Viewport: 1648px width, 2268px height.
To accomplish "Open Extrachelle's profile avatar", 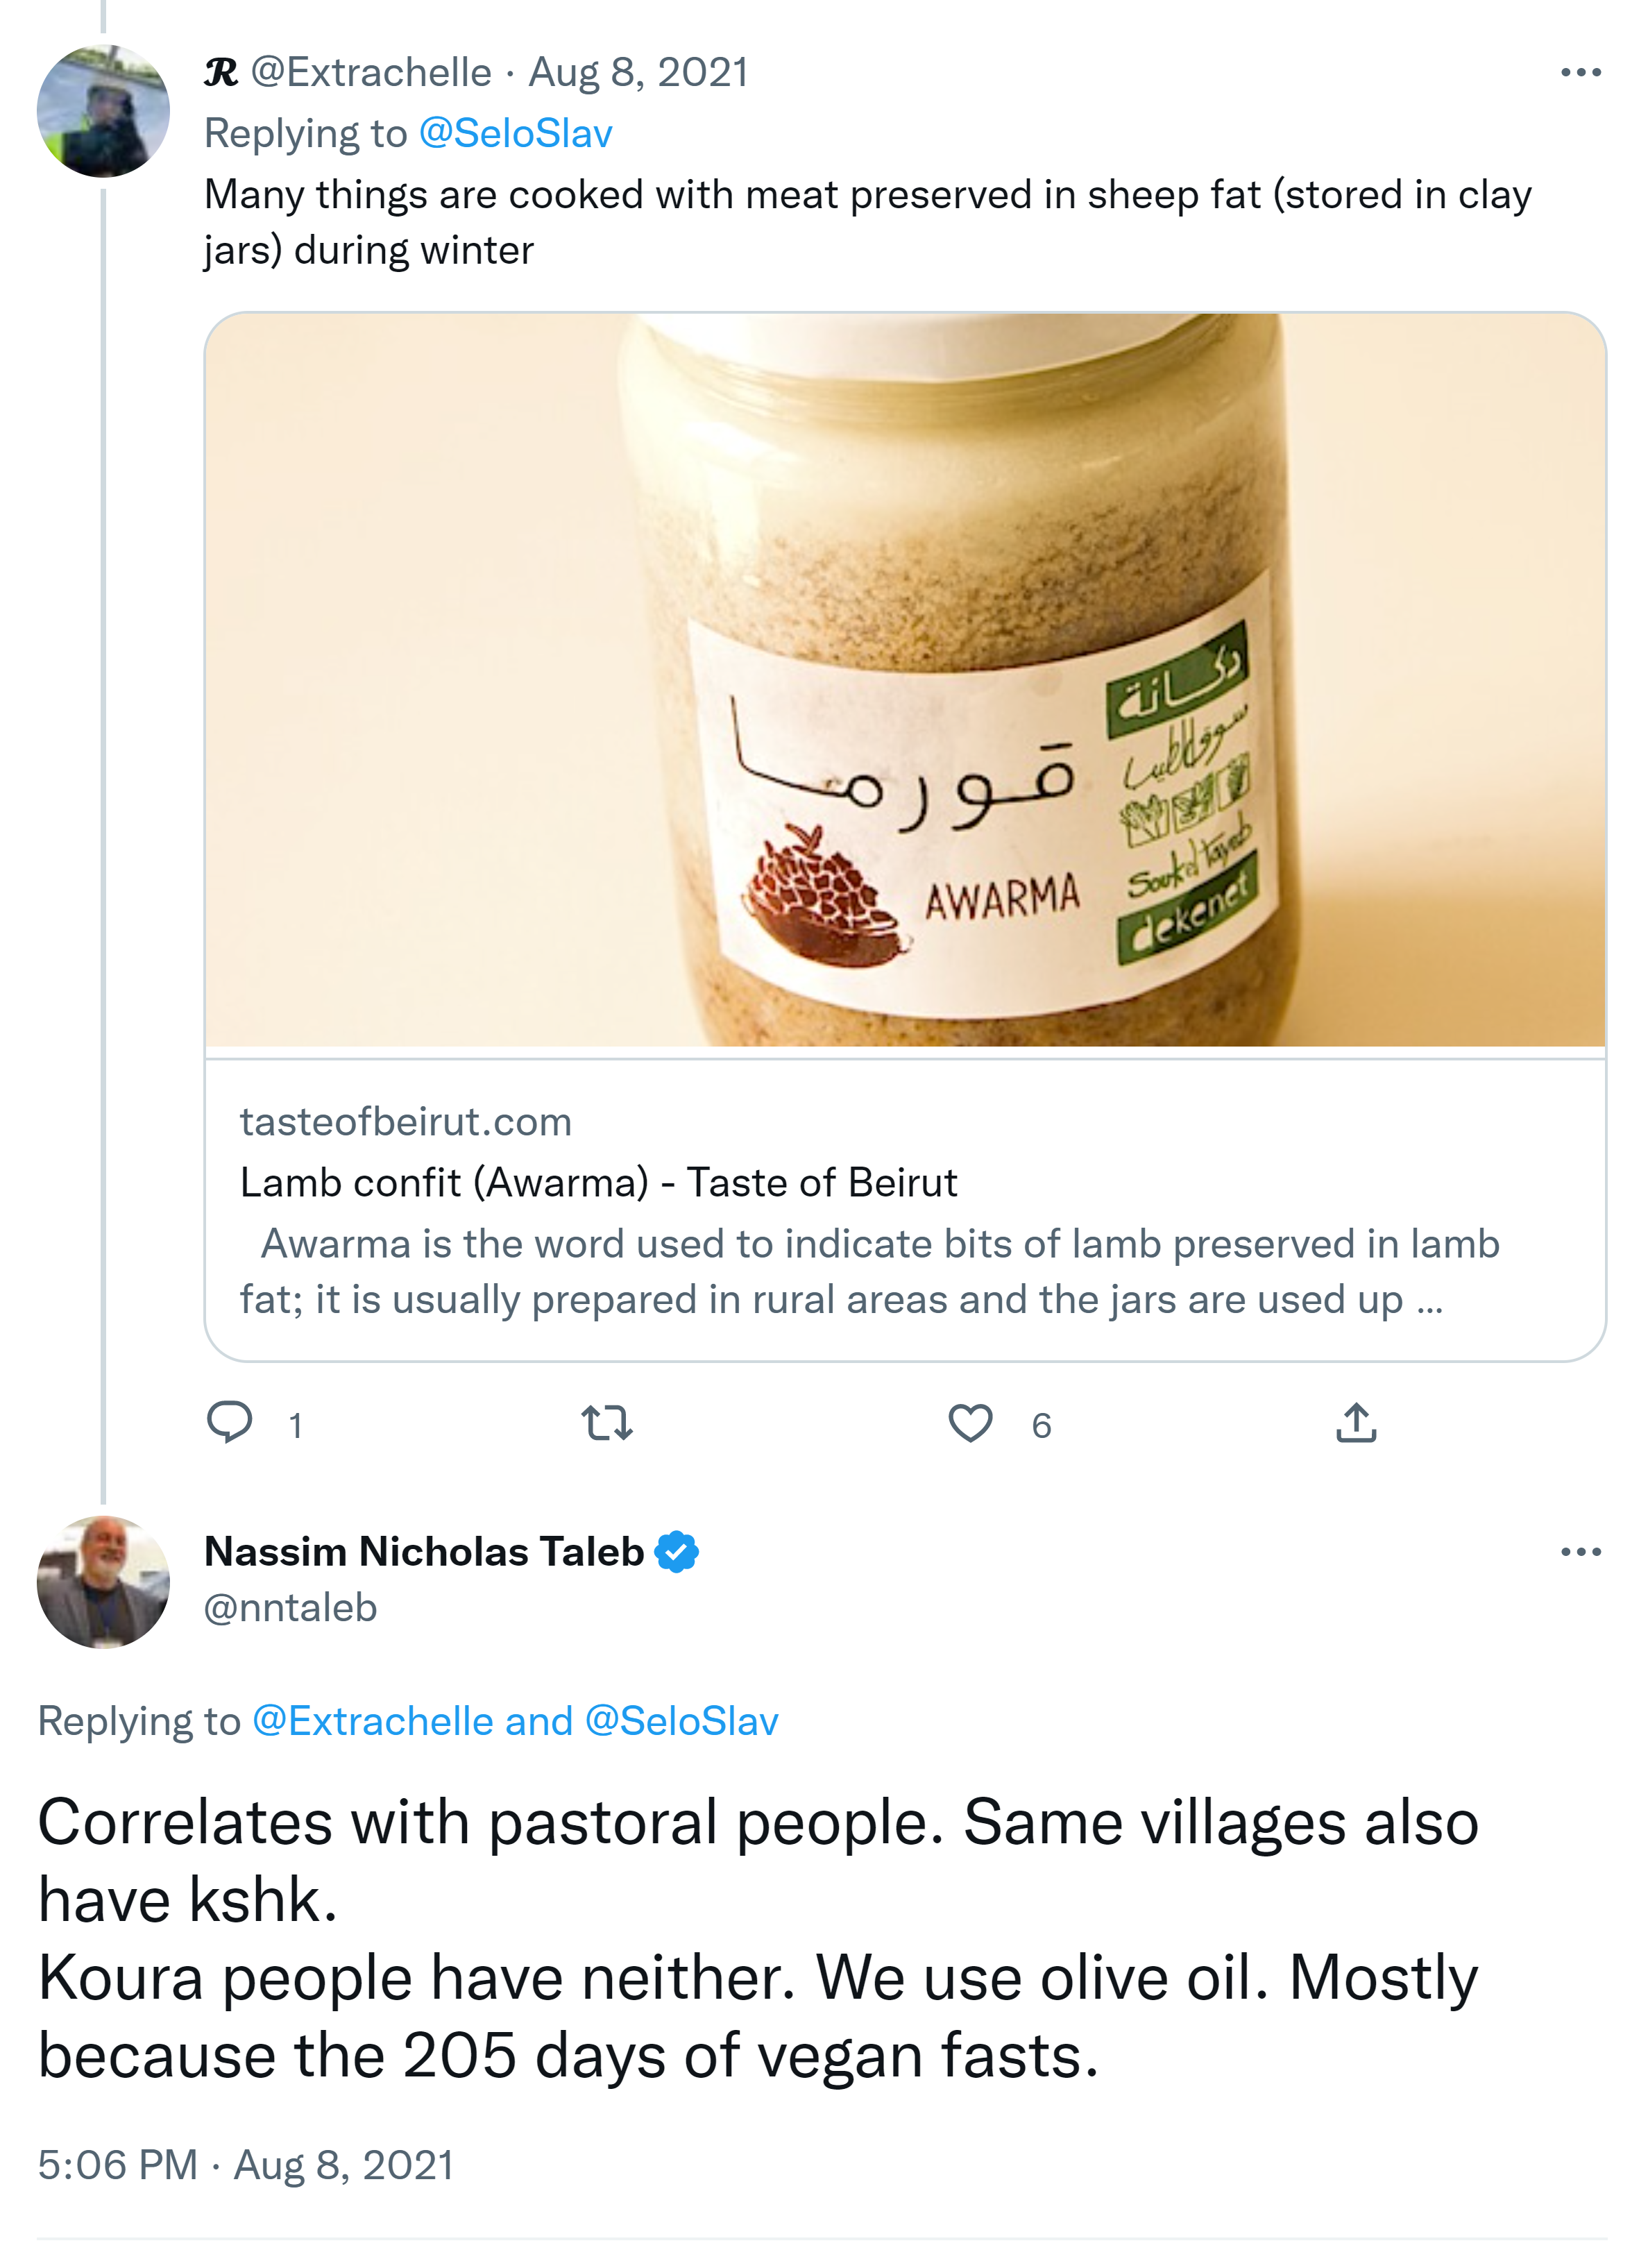I will (103, 111).
